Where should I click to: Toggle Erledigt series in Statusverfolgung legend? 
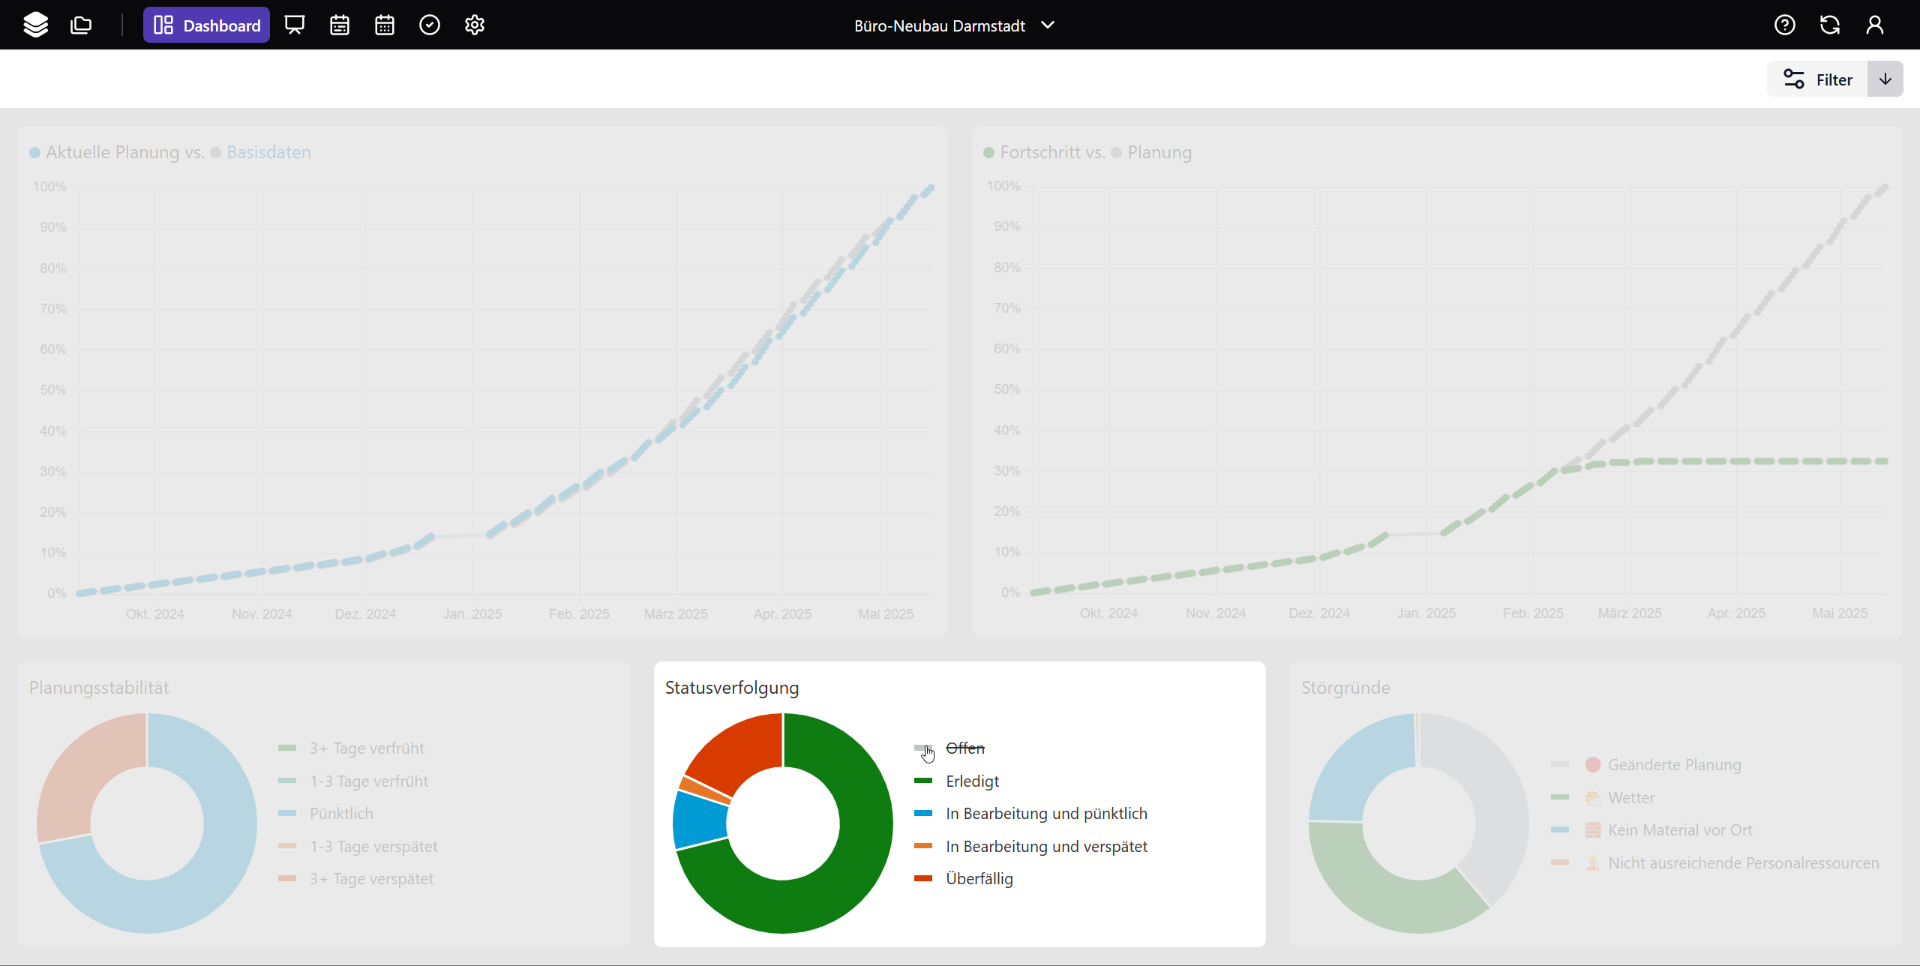(x=972, y=781)
